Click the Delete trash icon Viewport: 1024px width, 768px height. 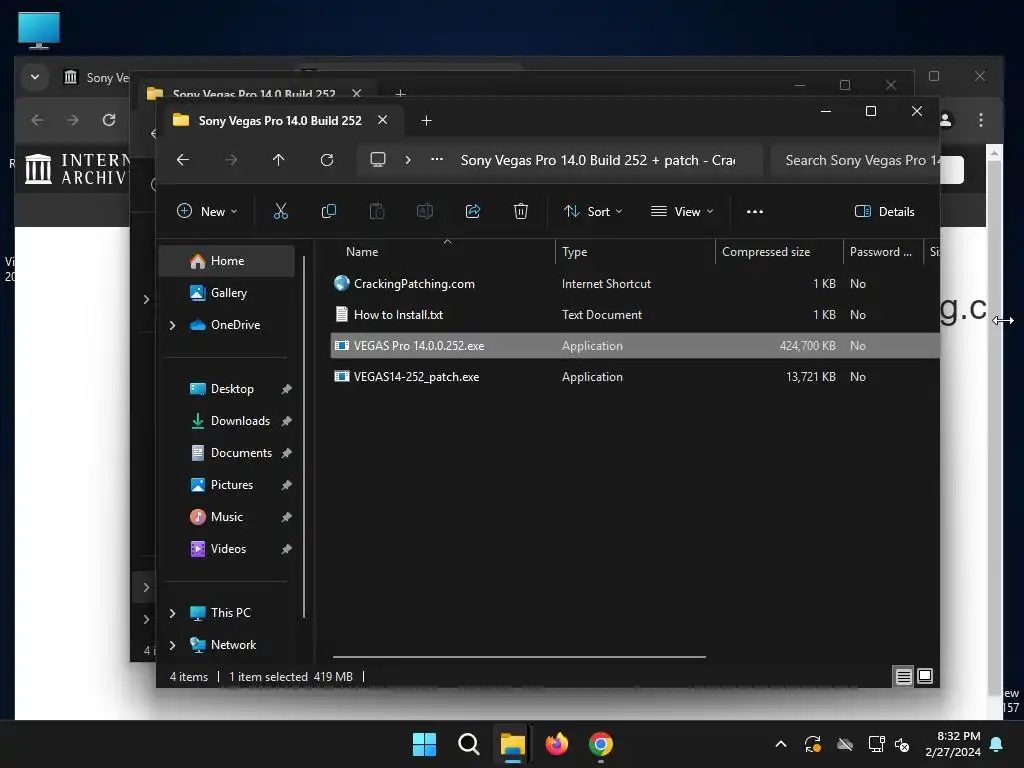pos(520,211)
